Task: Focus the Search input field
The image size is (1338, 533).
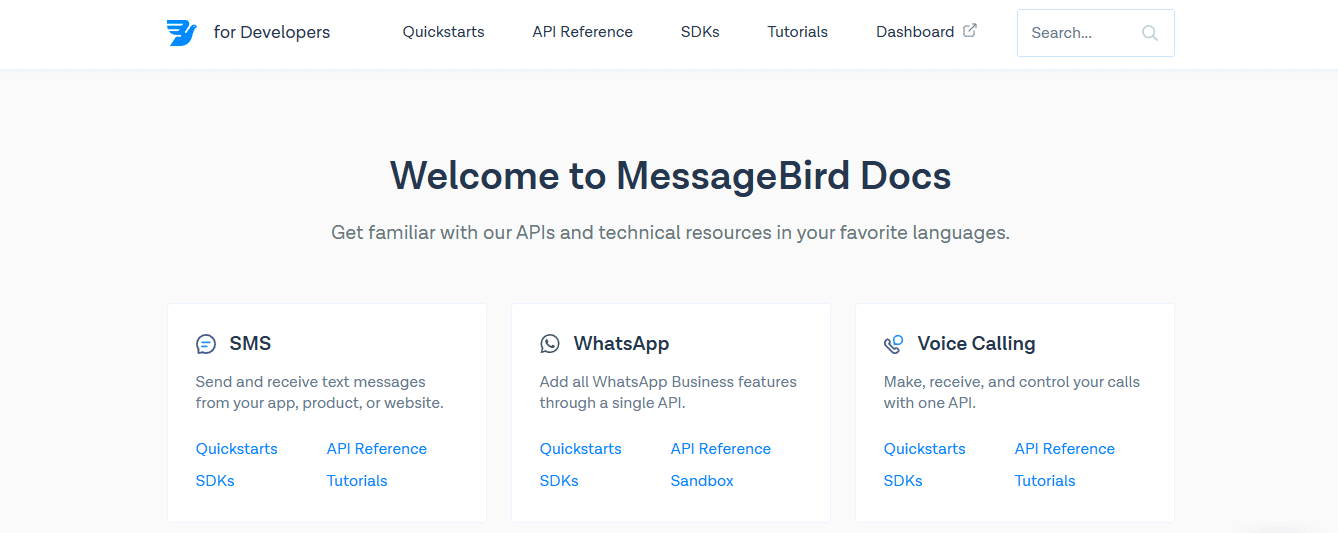Action: pyautogui.click(x=1095, y=33)
